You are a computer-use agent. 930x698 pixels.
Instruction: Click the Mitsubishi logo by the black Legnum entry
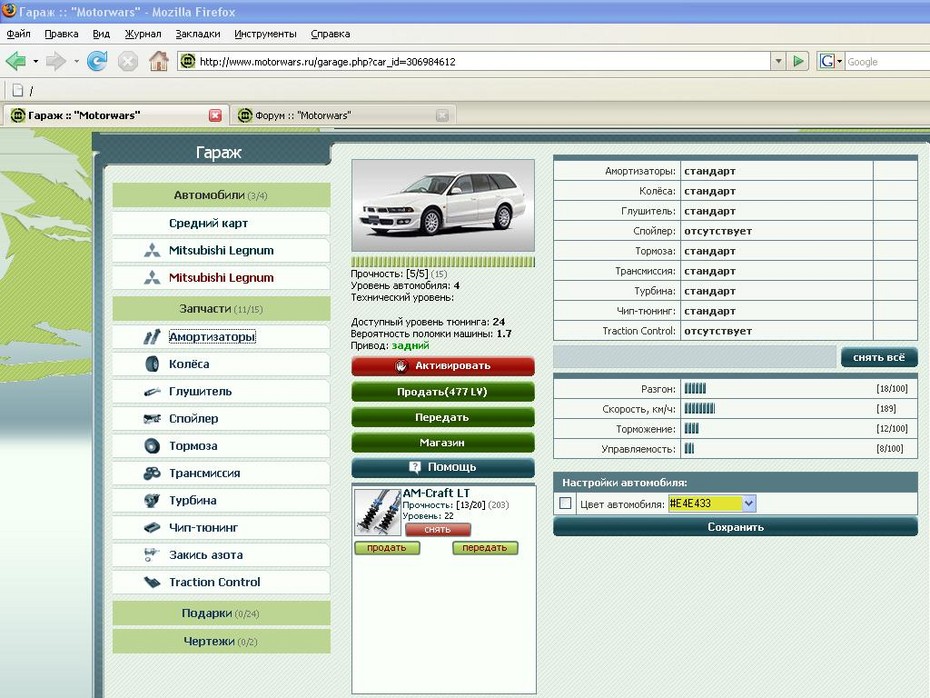(152, 250)
